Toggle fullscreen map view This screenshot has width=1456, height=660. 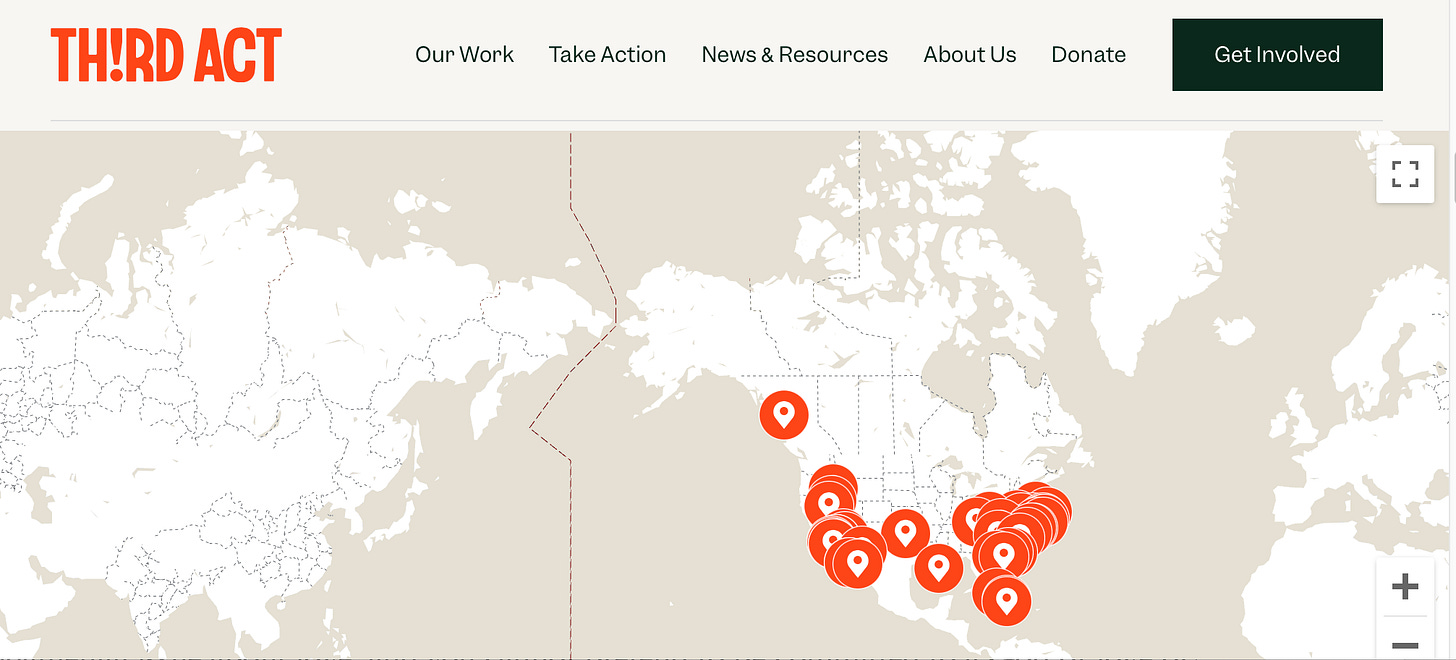(1405, 174)
